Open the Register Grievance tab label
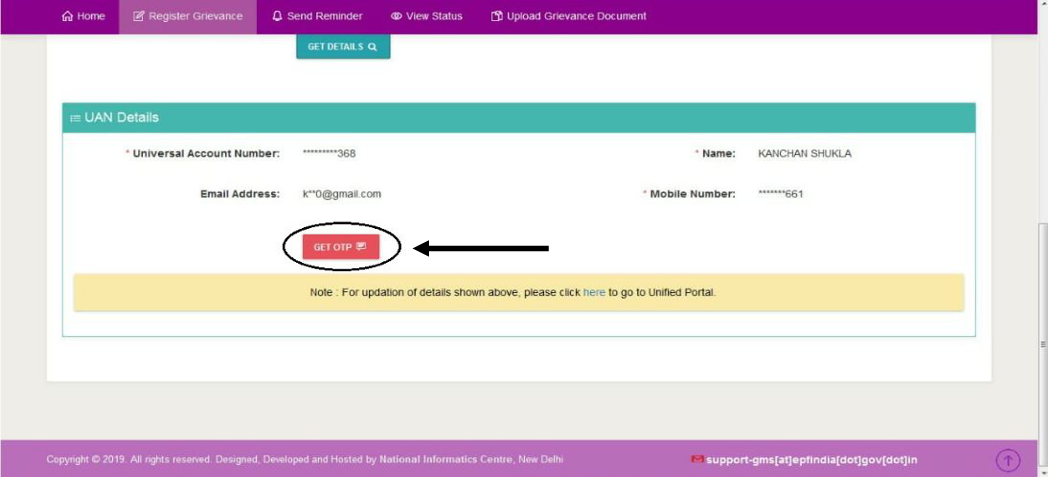This screenshot has height=477, width=1048. [x=195, y=16]
